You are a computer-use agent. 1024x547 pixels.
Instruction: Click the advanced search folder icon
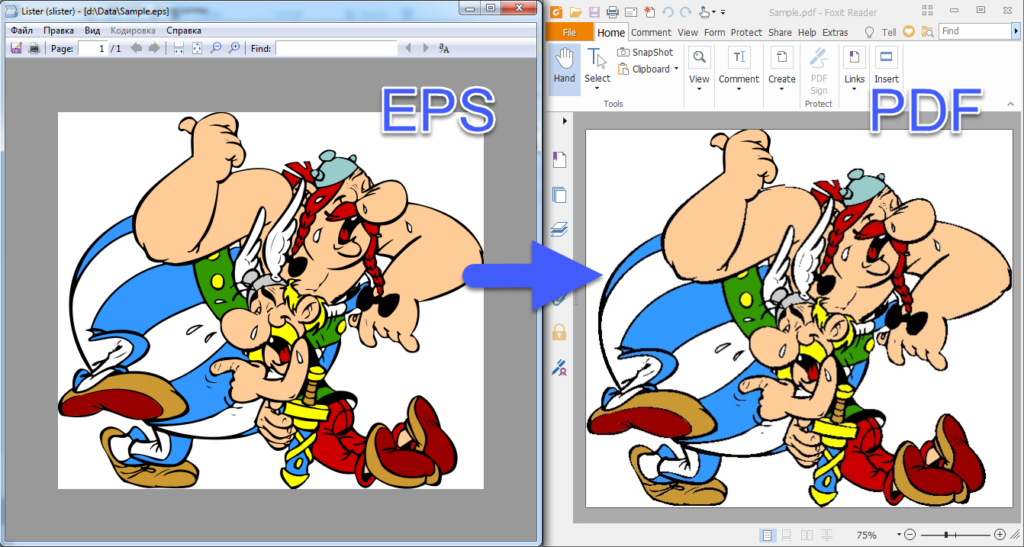[x=927, y=31]
